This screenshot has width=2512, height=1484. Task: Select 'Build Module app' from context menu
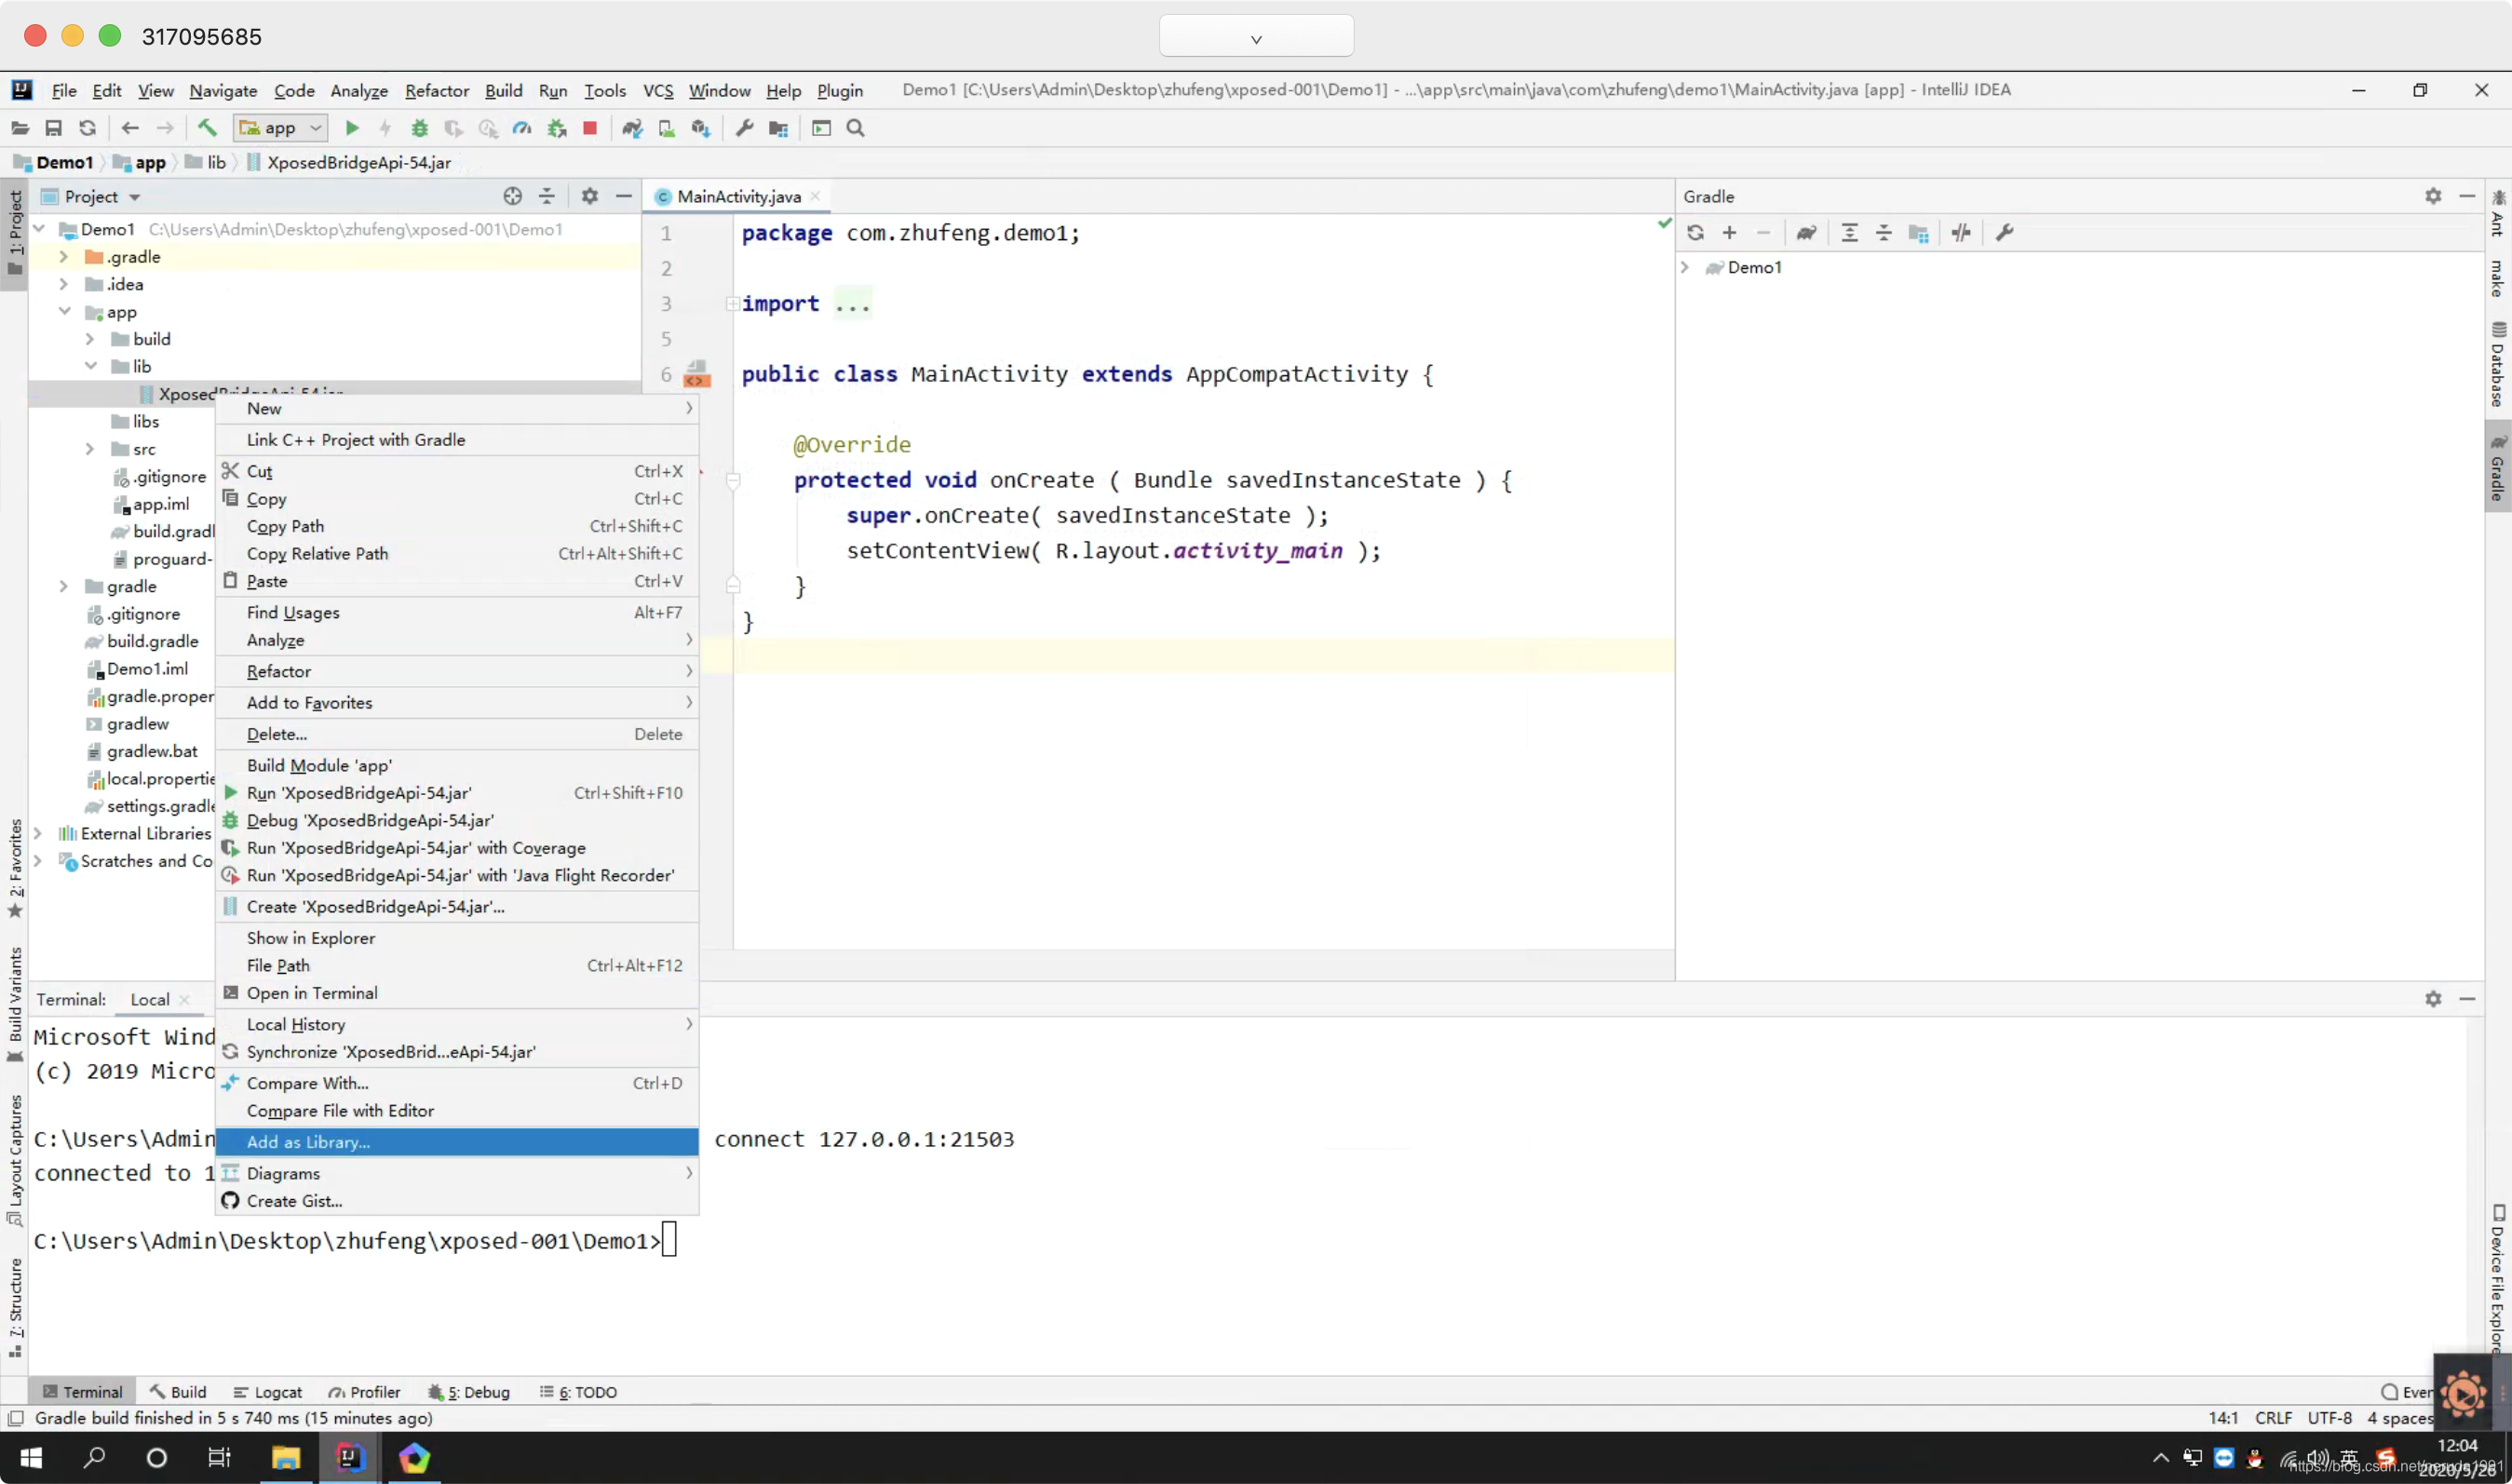tap(319, 765)
